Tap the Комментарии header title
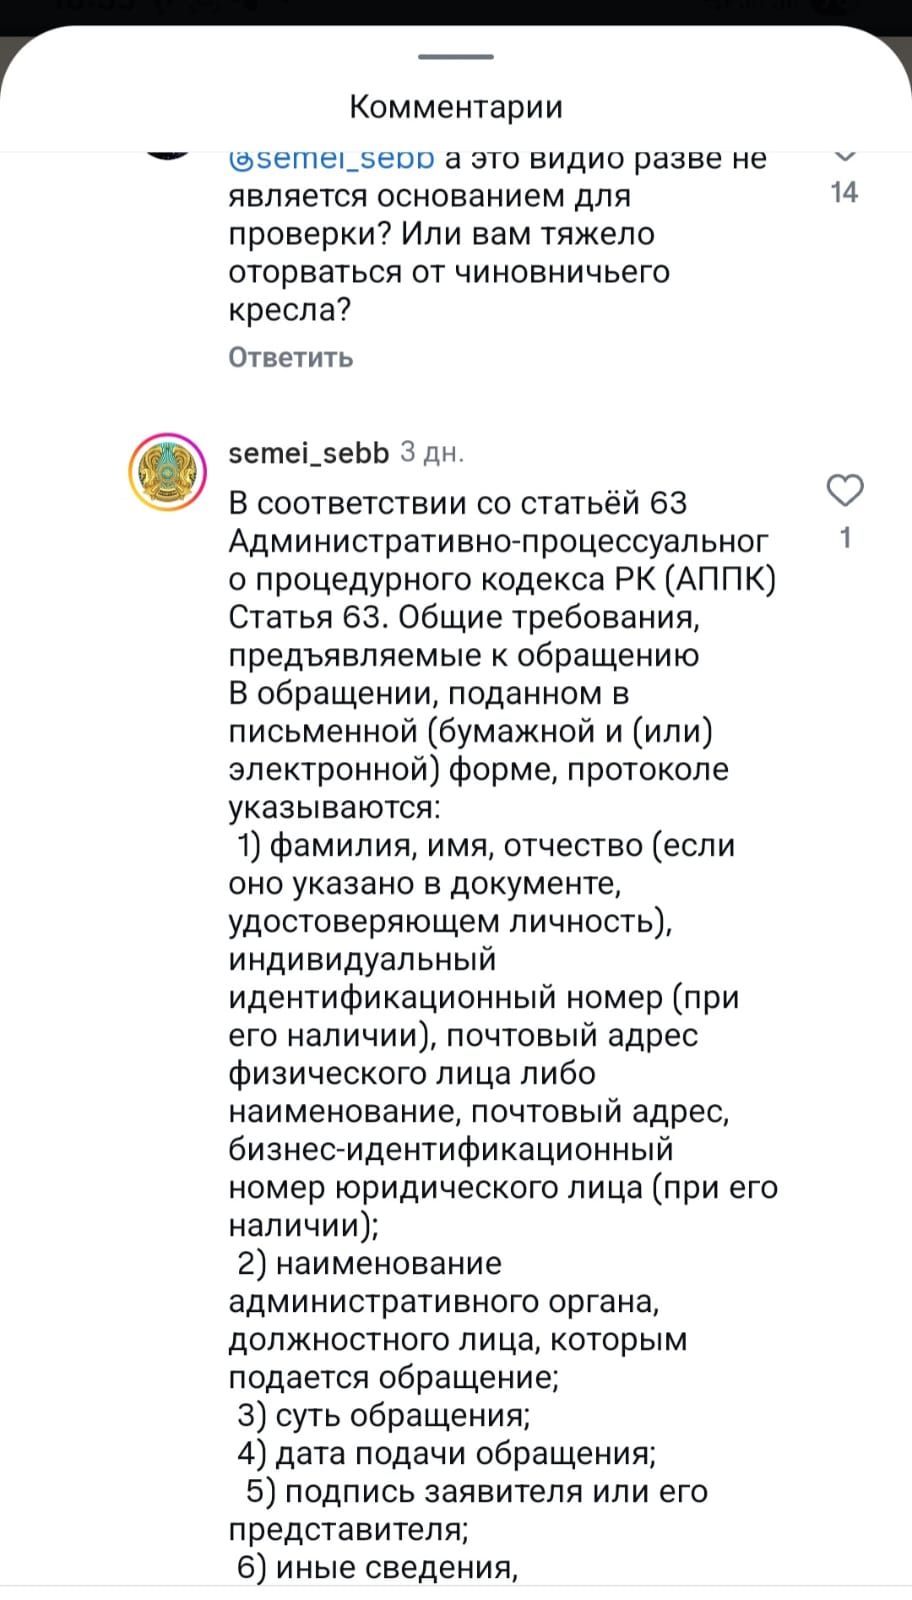Screen dimensions: 912x1600 click(456, 106)
